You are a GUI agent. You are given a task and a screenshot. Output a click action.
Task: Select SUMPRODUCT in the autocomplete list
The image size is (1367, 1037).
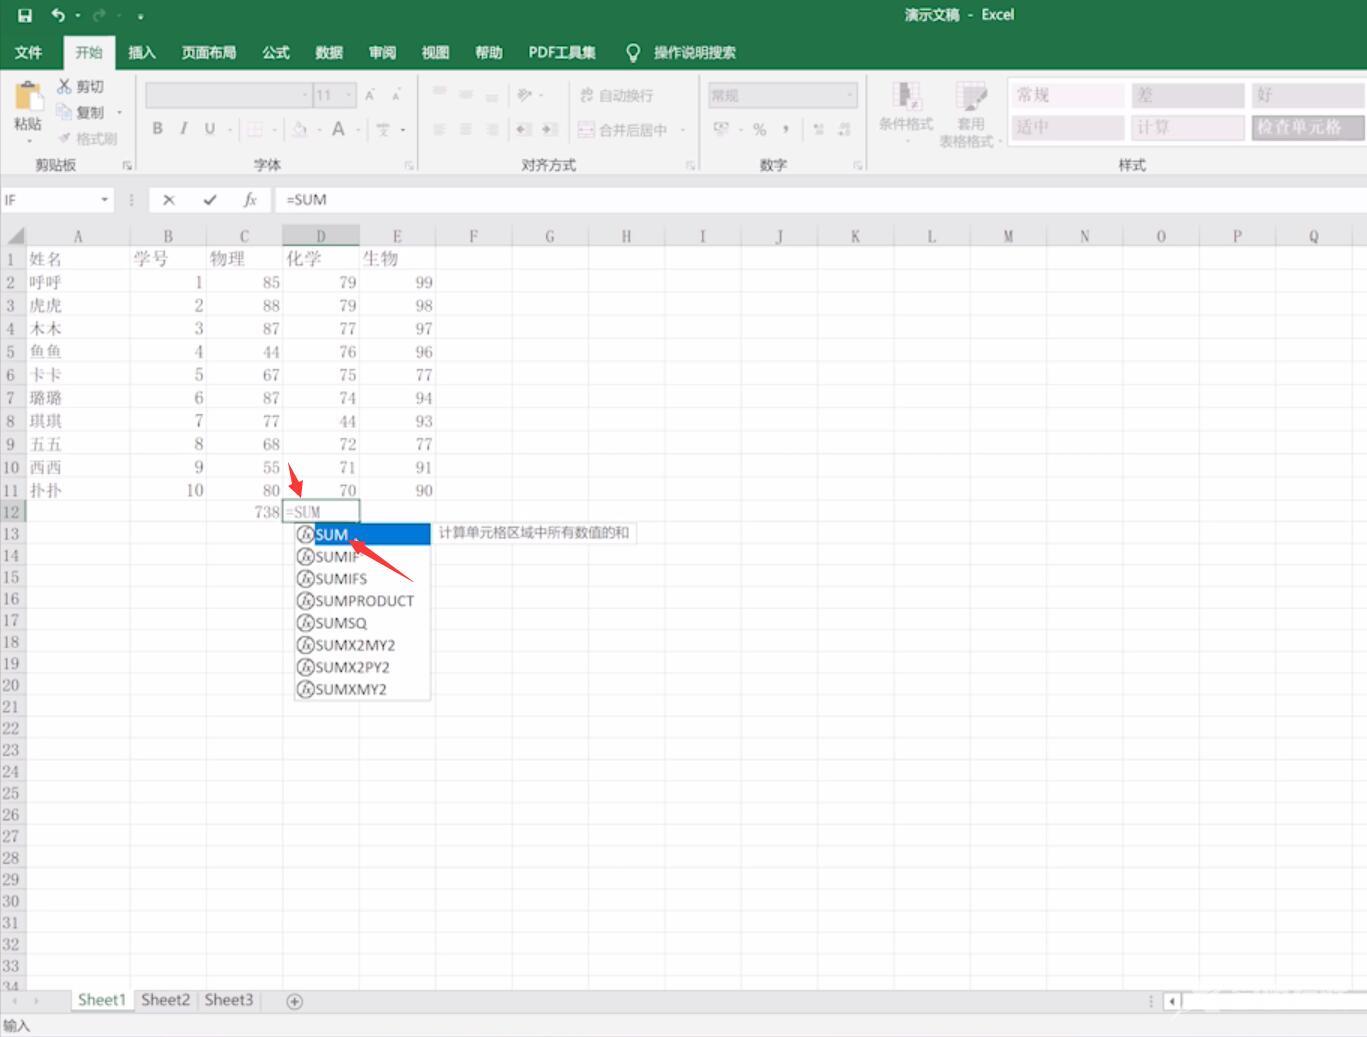coord(362,600)
